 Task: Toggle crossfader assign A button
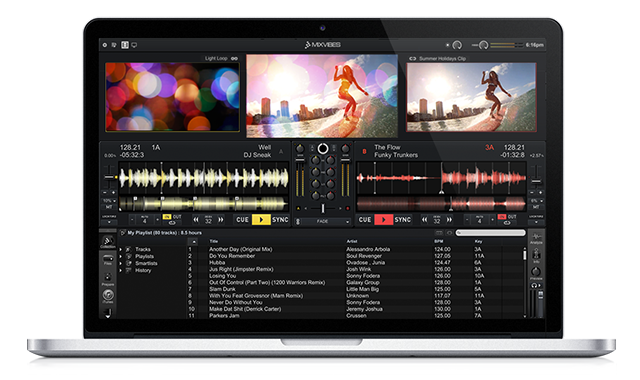(298, 209)
